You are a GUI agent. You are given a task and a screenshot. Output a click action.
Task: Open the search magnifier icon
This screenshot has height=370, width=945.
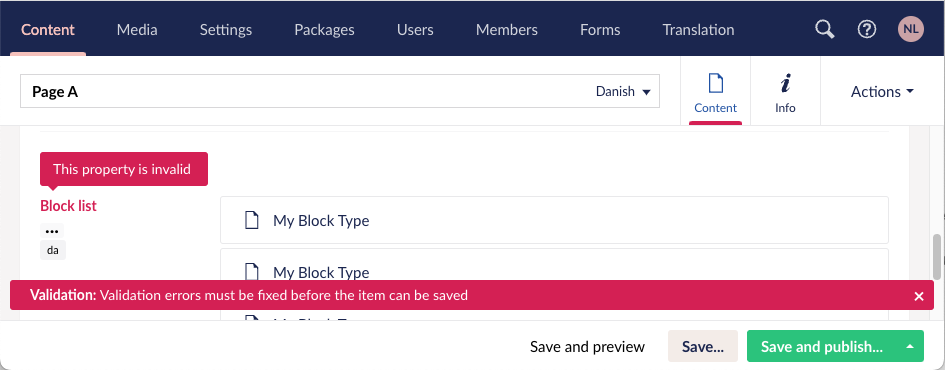tap(824, 29)
